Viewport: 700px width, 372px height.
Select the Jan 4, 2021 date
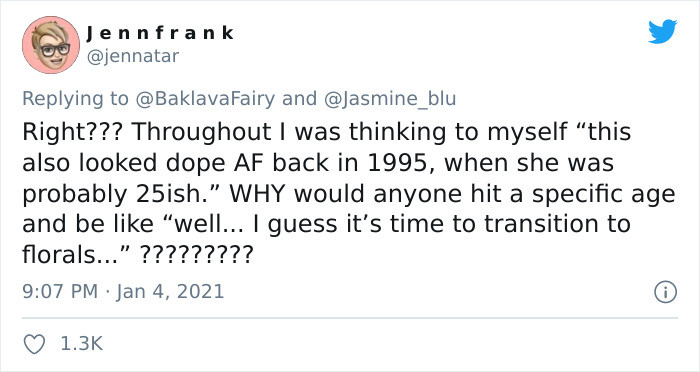170,292
